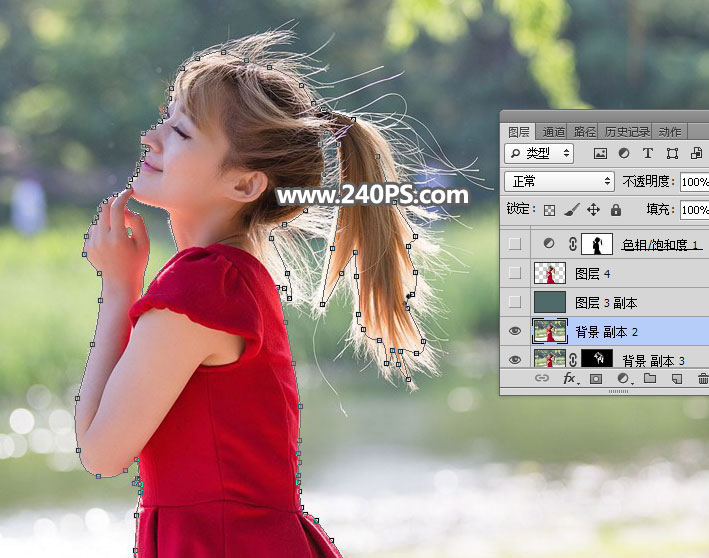The height and width of the screenshot is (558, 709).
Task: Click the panel resize grip at bottom
Action: tap(618, 391)
